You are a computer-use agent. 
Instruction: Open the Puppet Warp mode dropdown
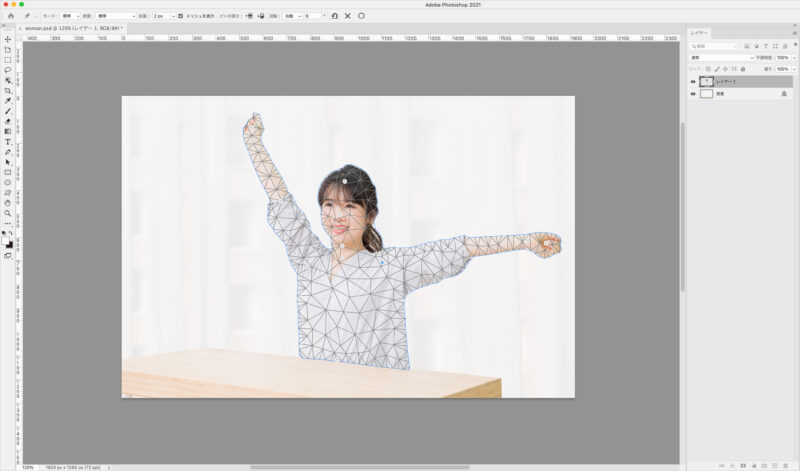tap(70, 16)
